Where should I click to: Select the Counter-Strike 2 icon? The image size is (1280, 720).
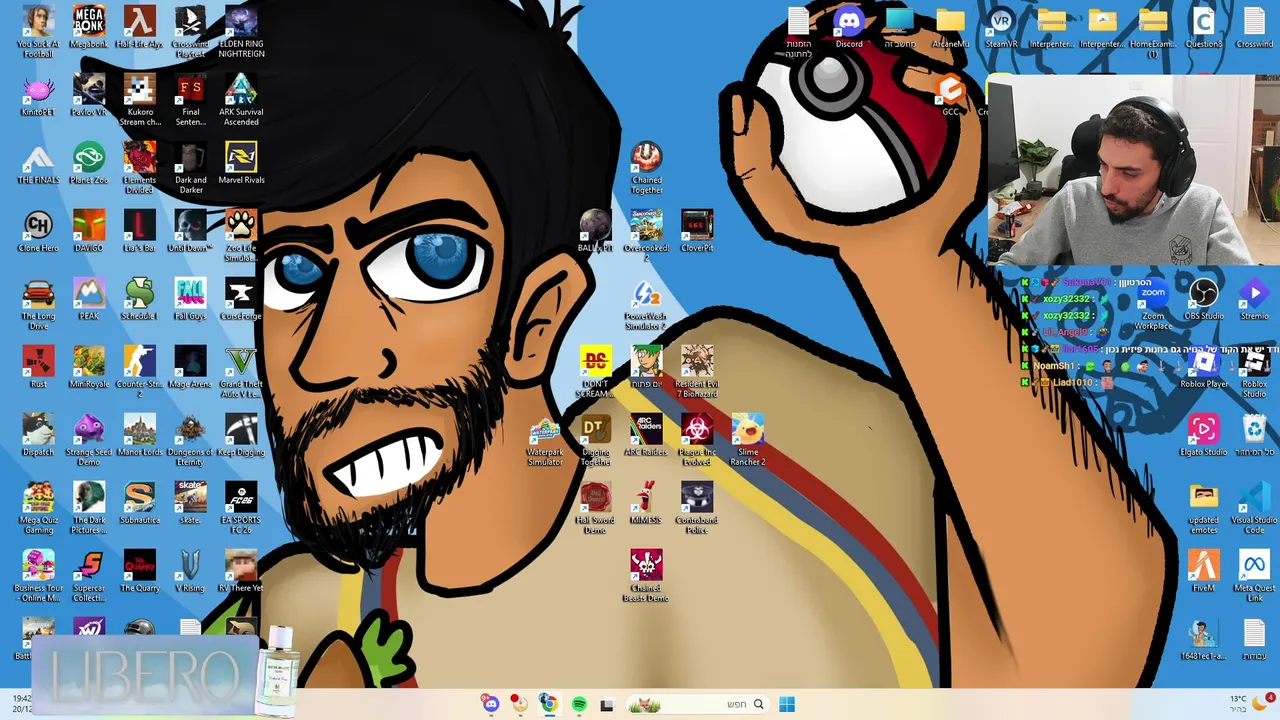(140, 372)
